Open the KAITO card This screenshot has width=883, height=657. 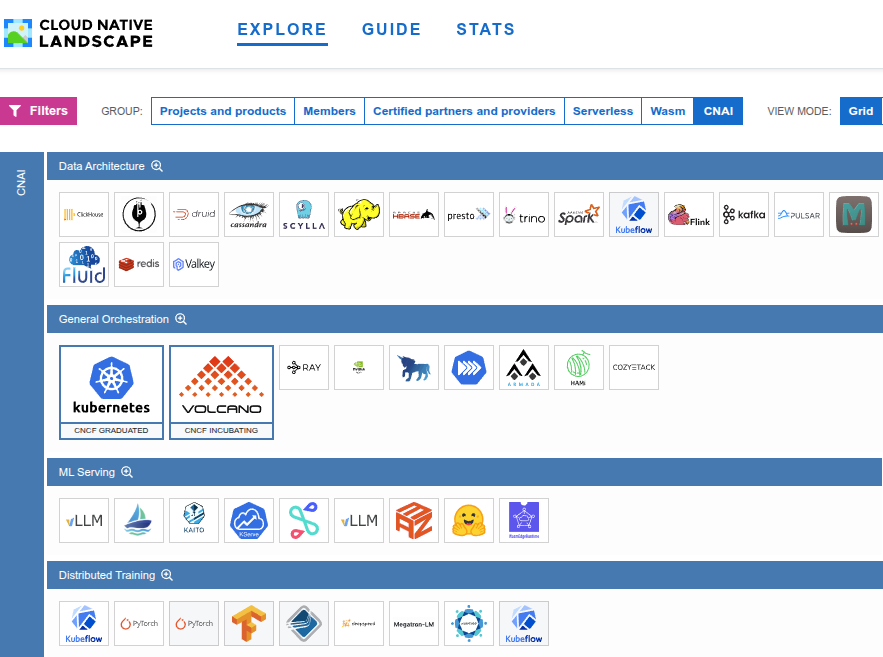(194, 521)
